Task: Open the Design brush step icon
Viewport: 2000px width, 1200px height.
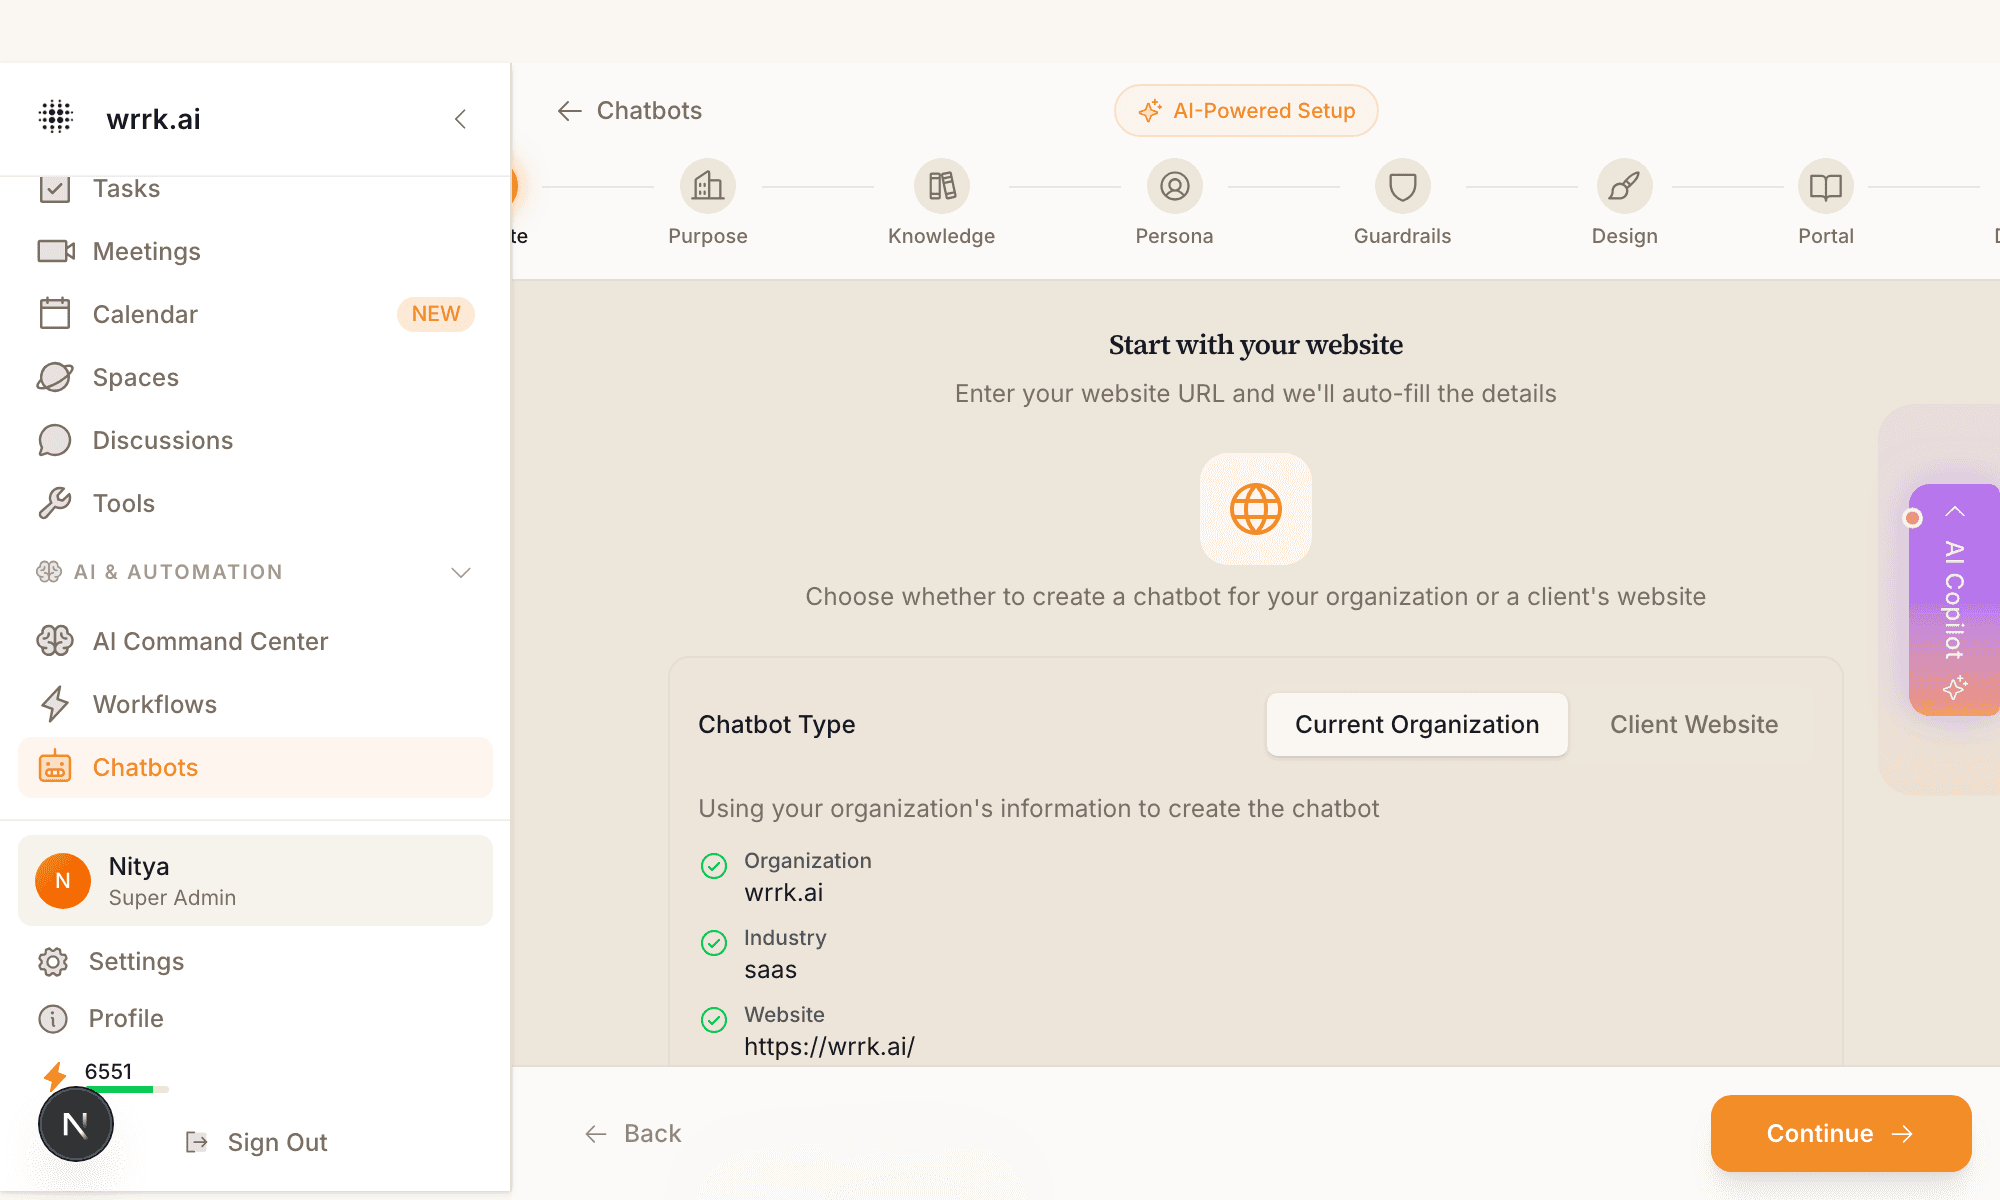Action: click(1624, 186)
